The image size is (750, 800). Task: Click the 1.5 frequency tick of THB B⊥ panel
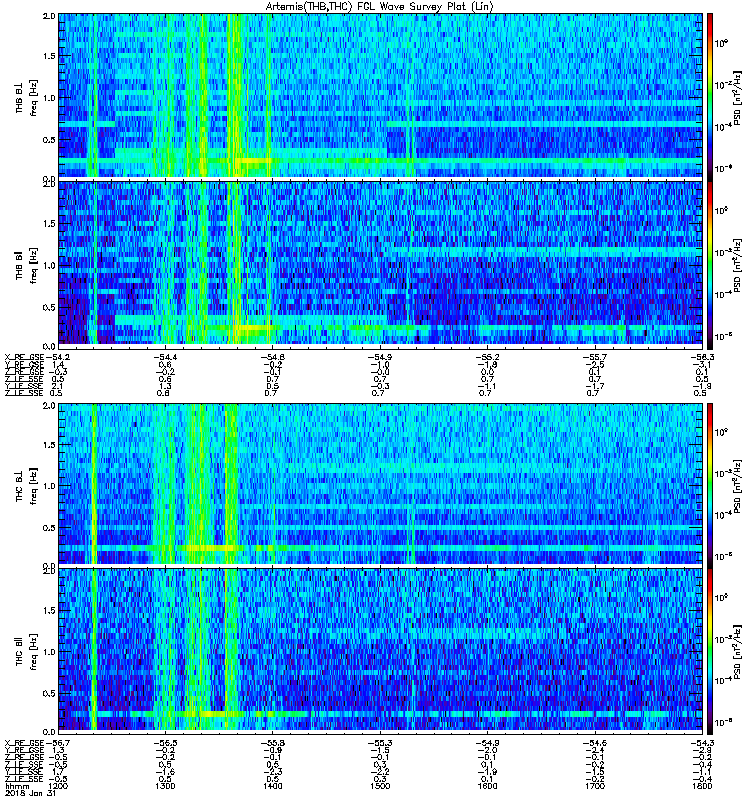(x=49, y=56)
